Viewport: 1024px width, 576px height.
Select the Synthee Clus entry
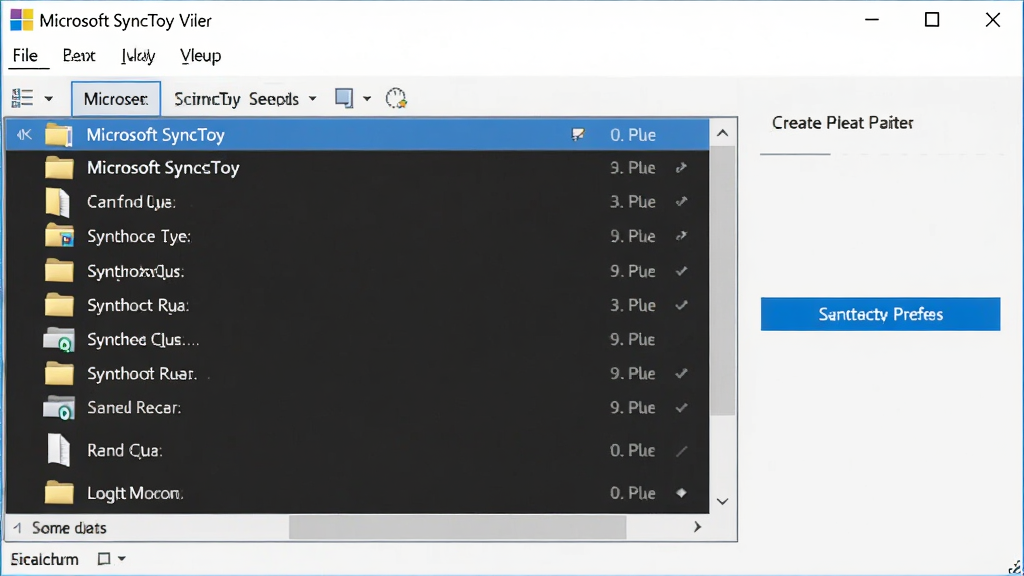[357, 339]
